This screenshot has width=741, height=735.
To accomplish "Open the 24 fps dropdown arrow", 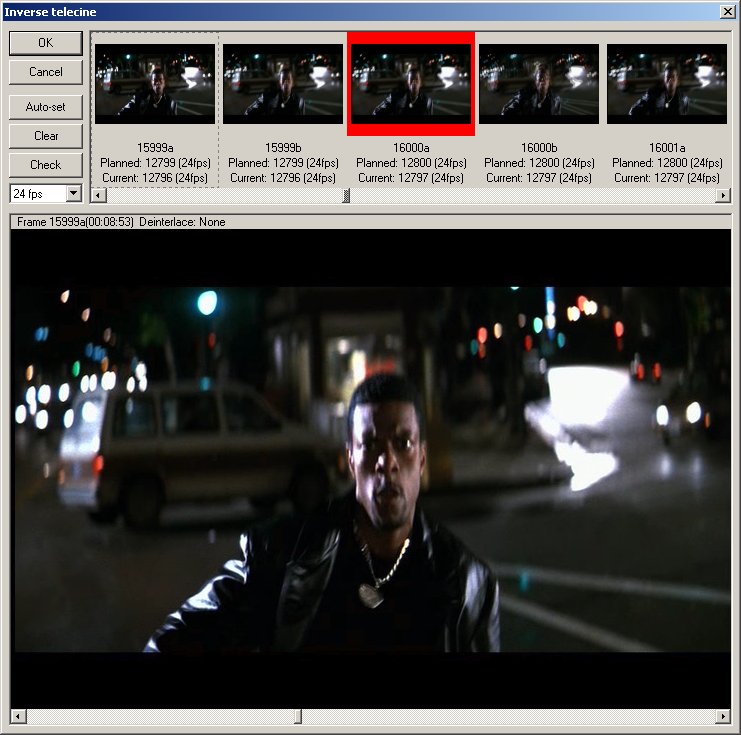I will [74, 193].
